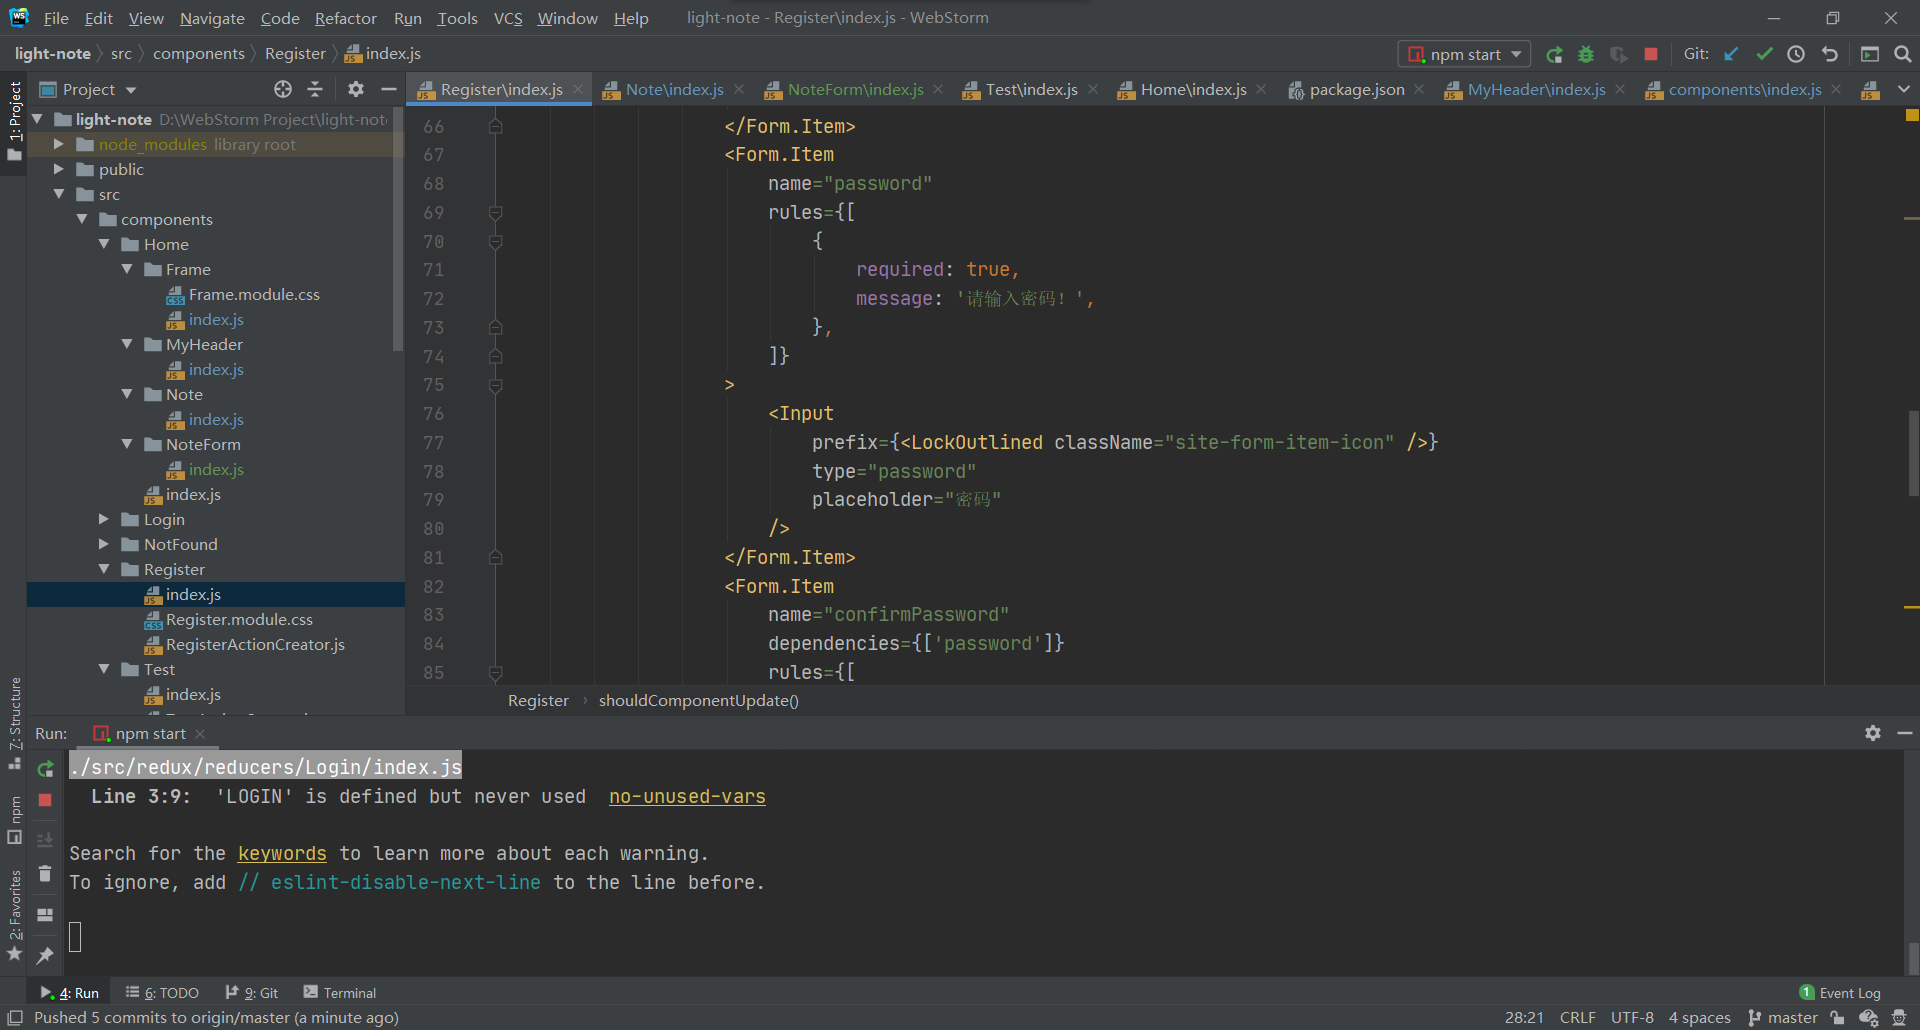Viewport: 1920px width, 1030px height.
Task: Change line separator CRLF in status bar
Action: (x=1577, y=1018)
